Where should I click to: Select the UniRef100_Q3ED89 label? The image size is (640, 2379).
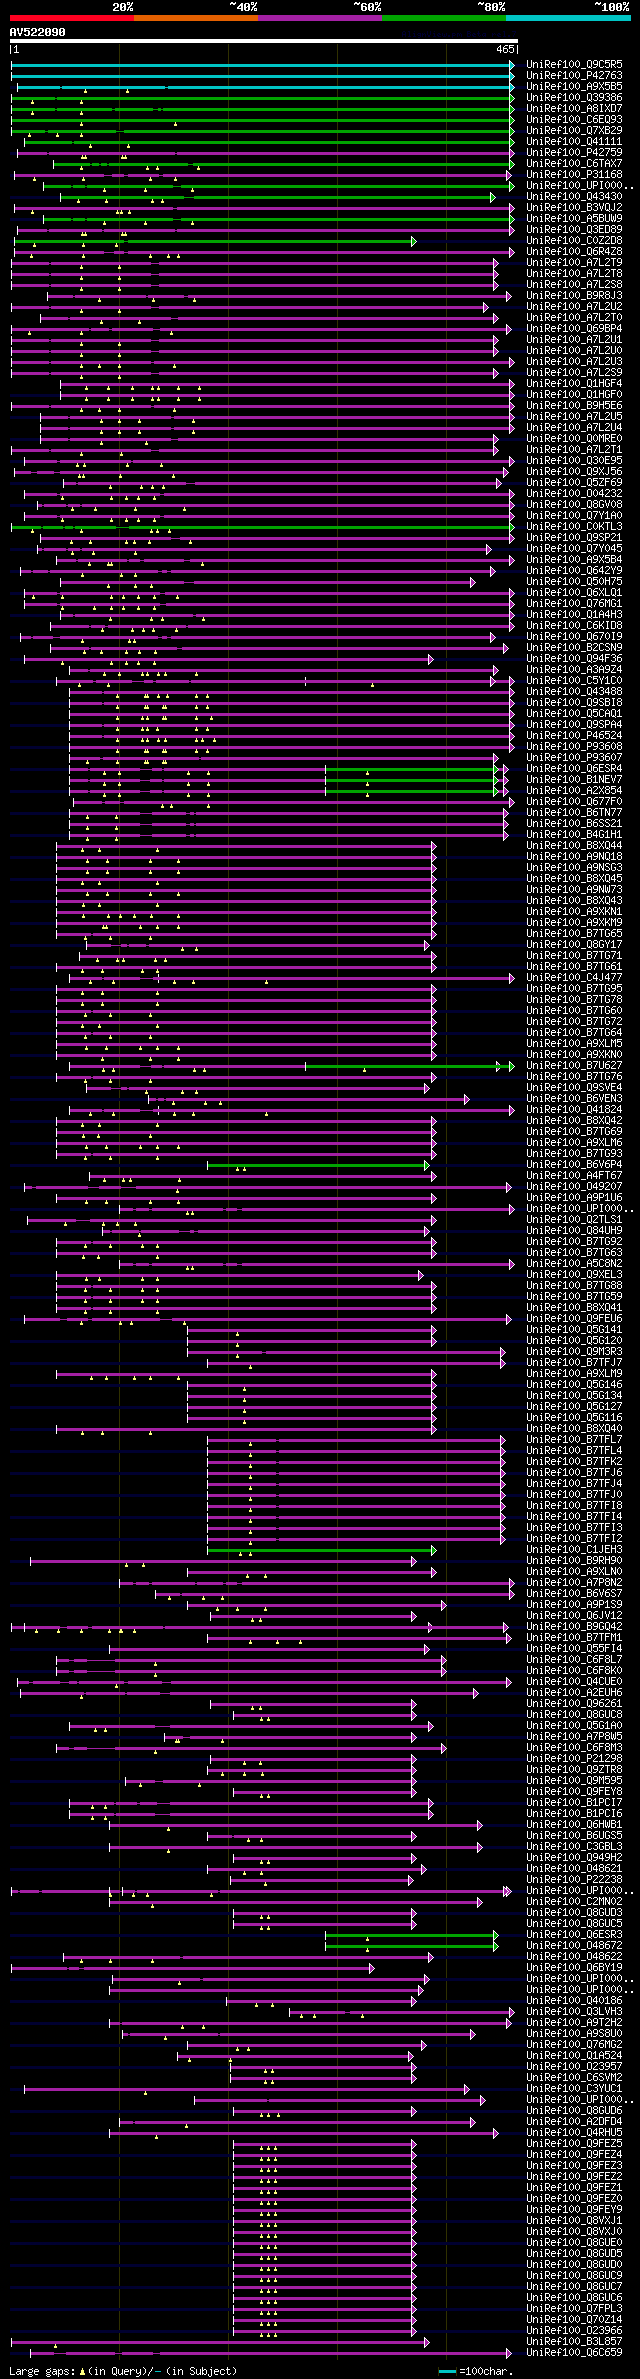point(574,229)
